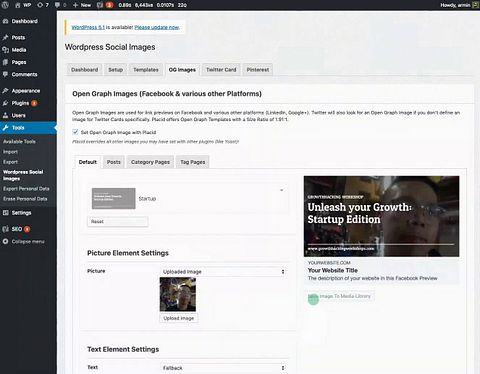Screen dimensions: 480x374
Task: Switch to the Twitter Card tab
Action: (x=221, y=70)
